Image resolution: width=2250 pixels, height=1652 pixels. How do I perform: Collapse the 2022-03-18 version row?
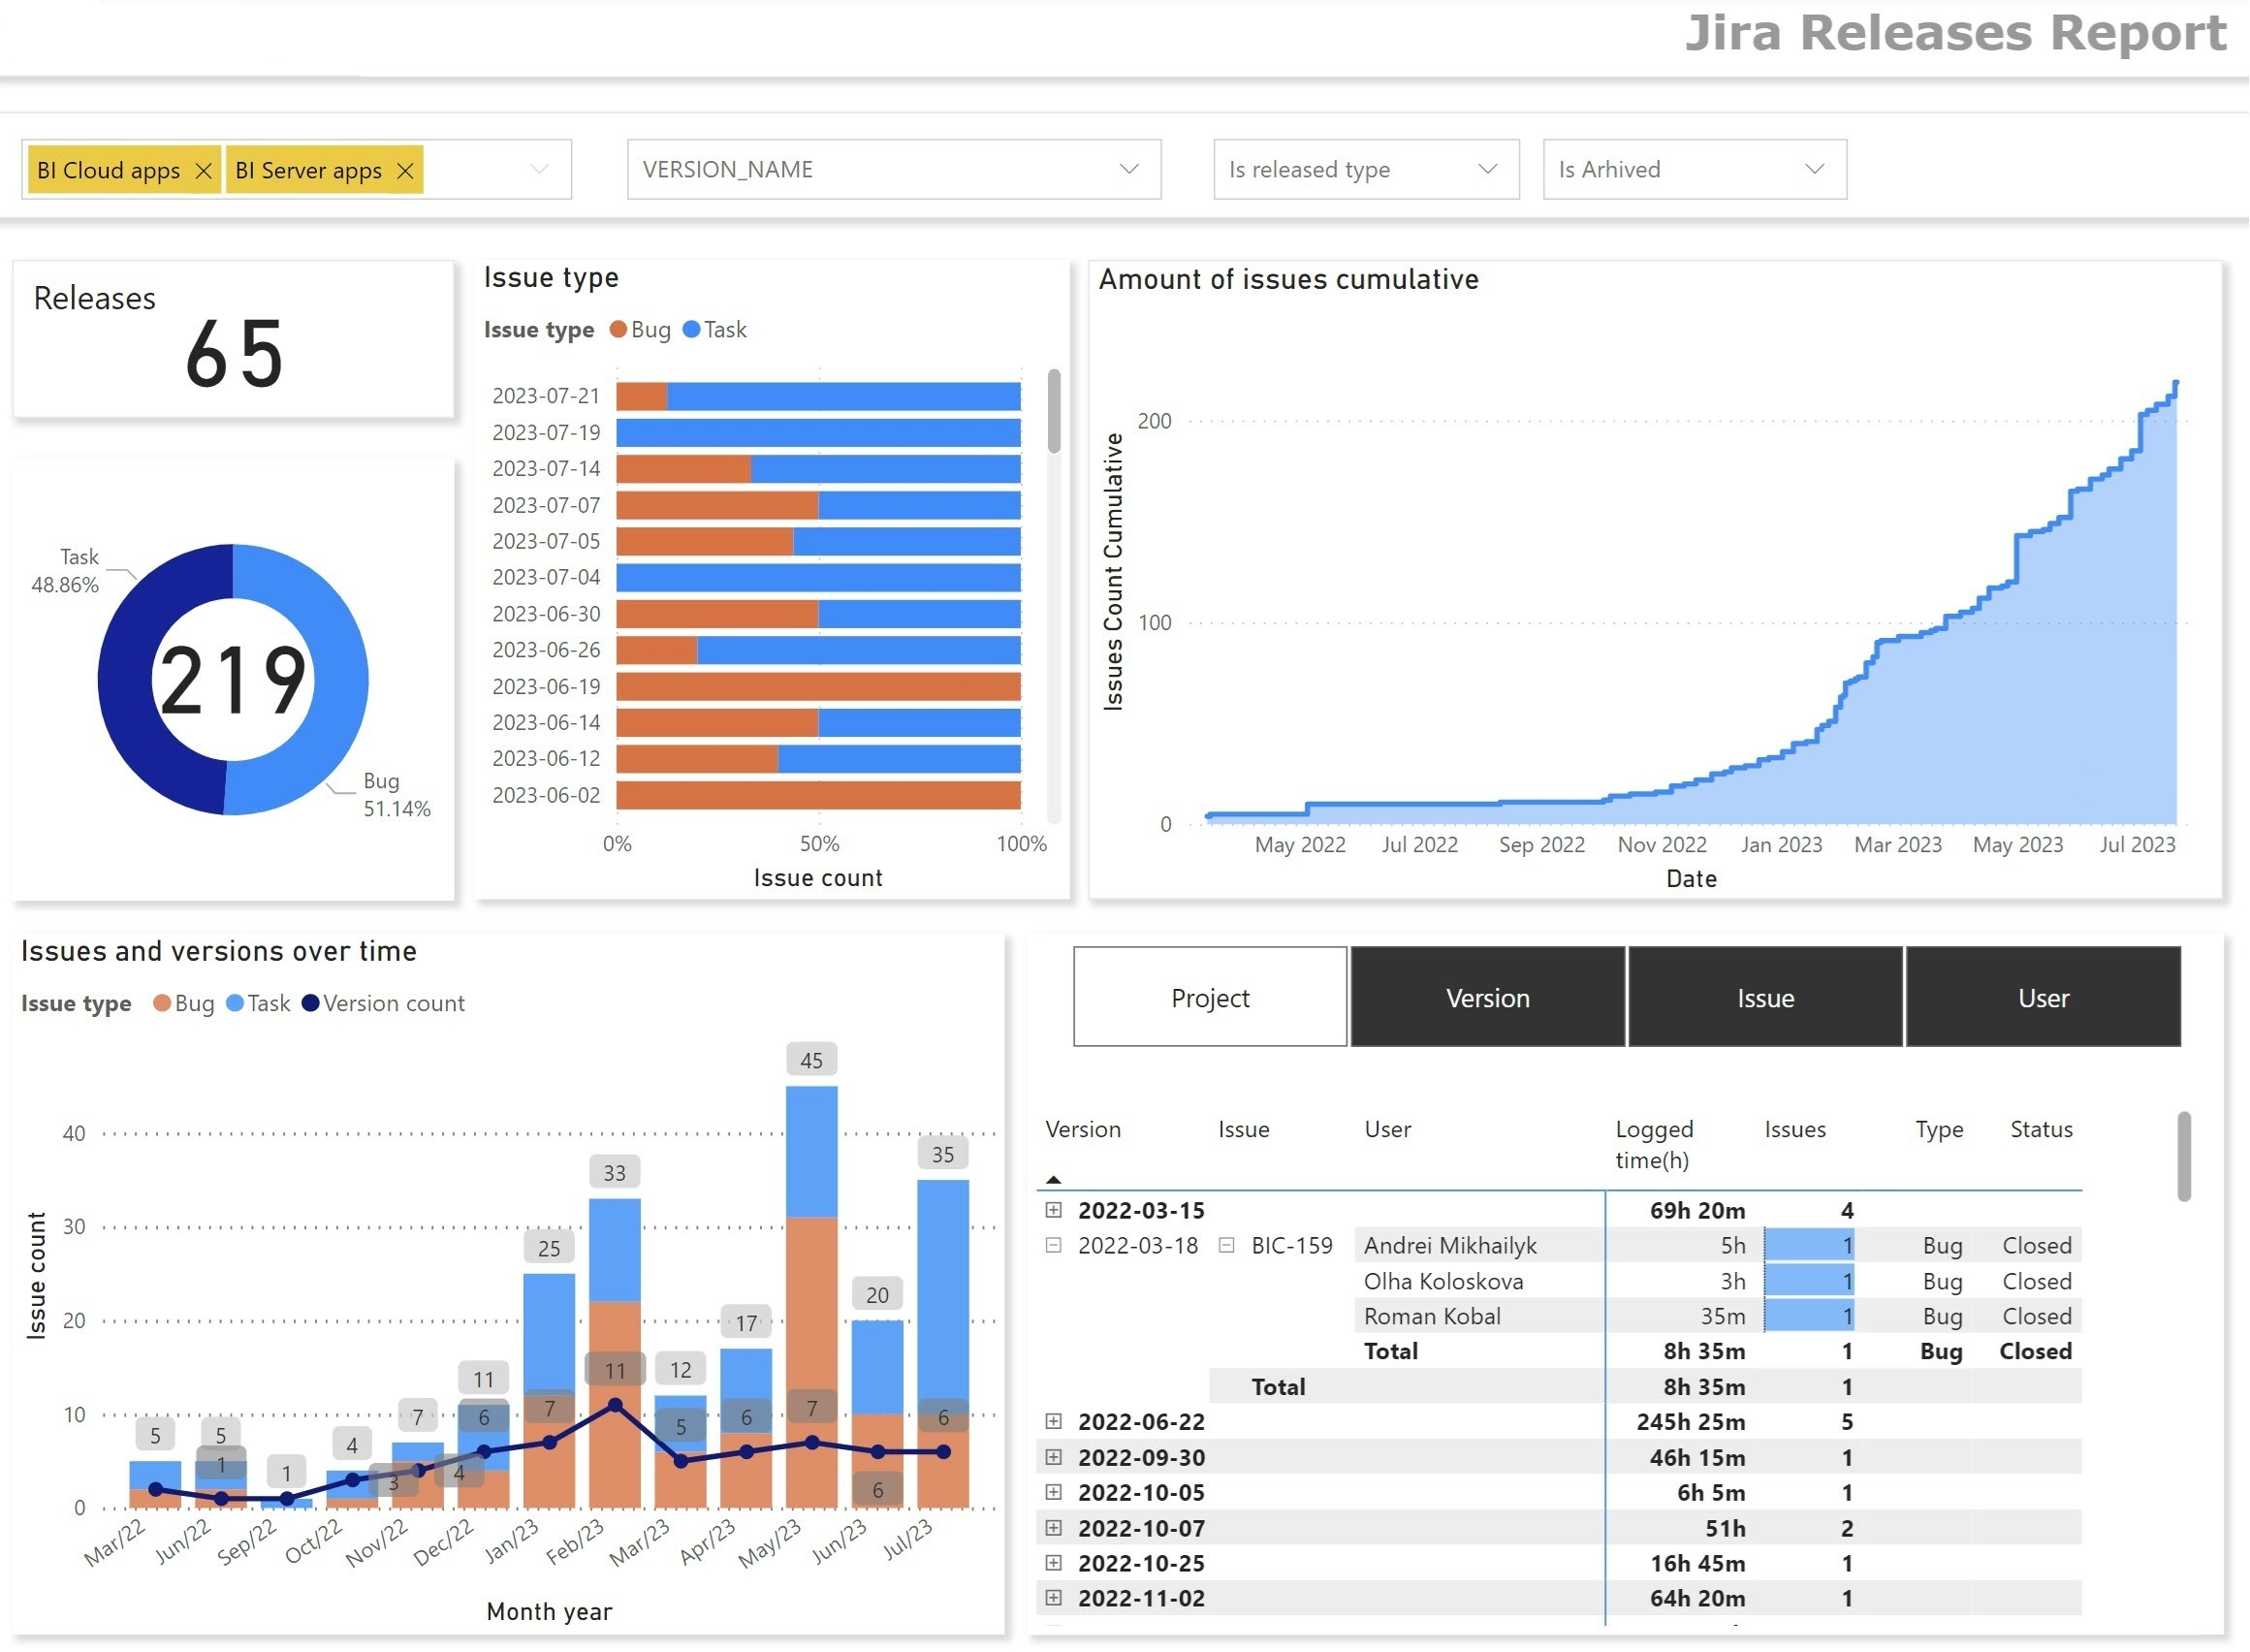point(1054,1246)
